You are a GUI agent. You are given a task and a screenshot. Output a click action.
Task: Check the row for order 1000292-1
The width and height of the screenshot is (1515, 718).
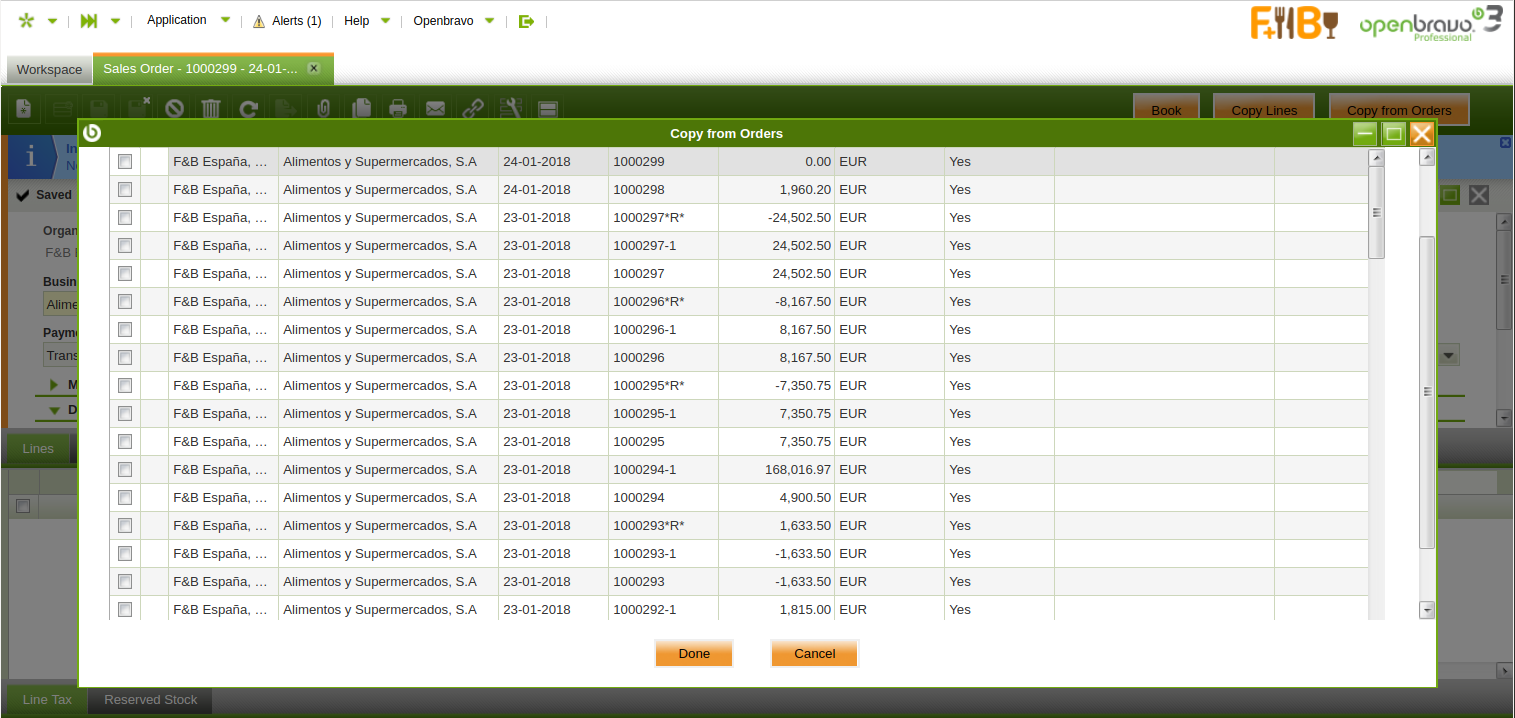(125, 609)
